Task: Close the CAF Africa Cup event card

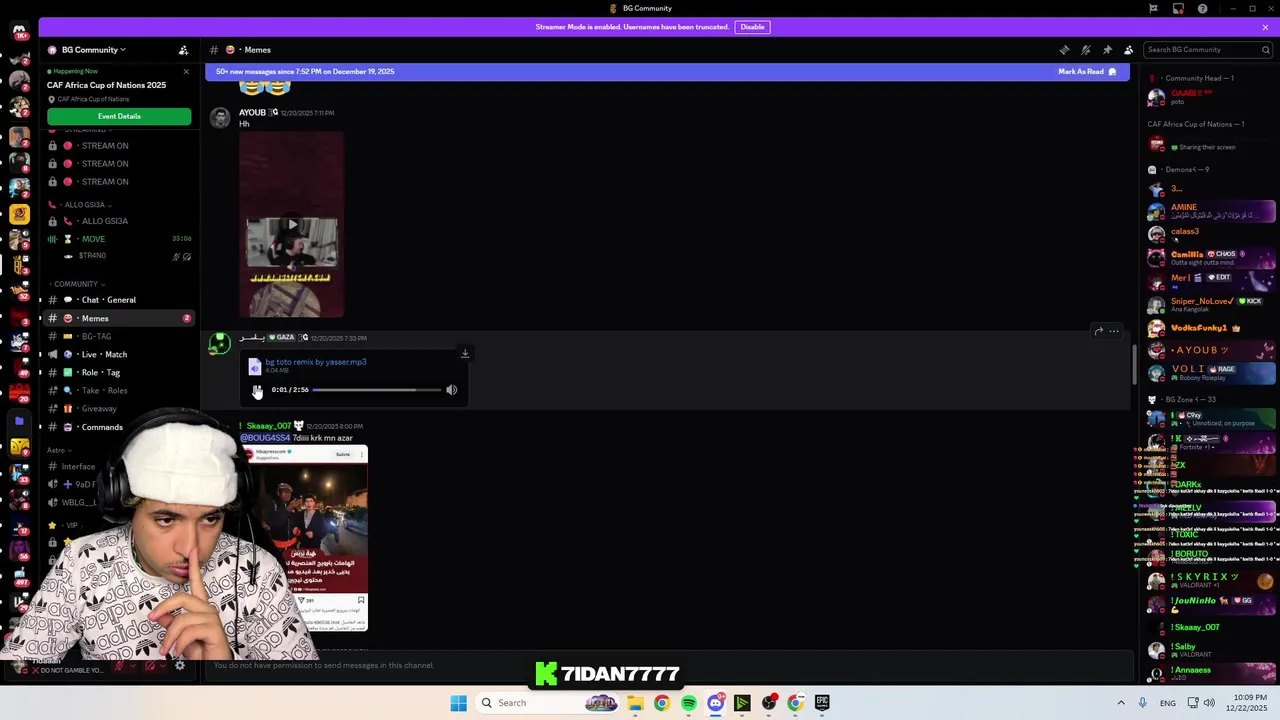Action: (x=186, y=71)
